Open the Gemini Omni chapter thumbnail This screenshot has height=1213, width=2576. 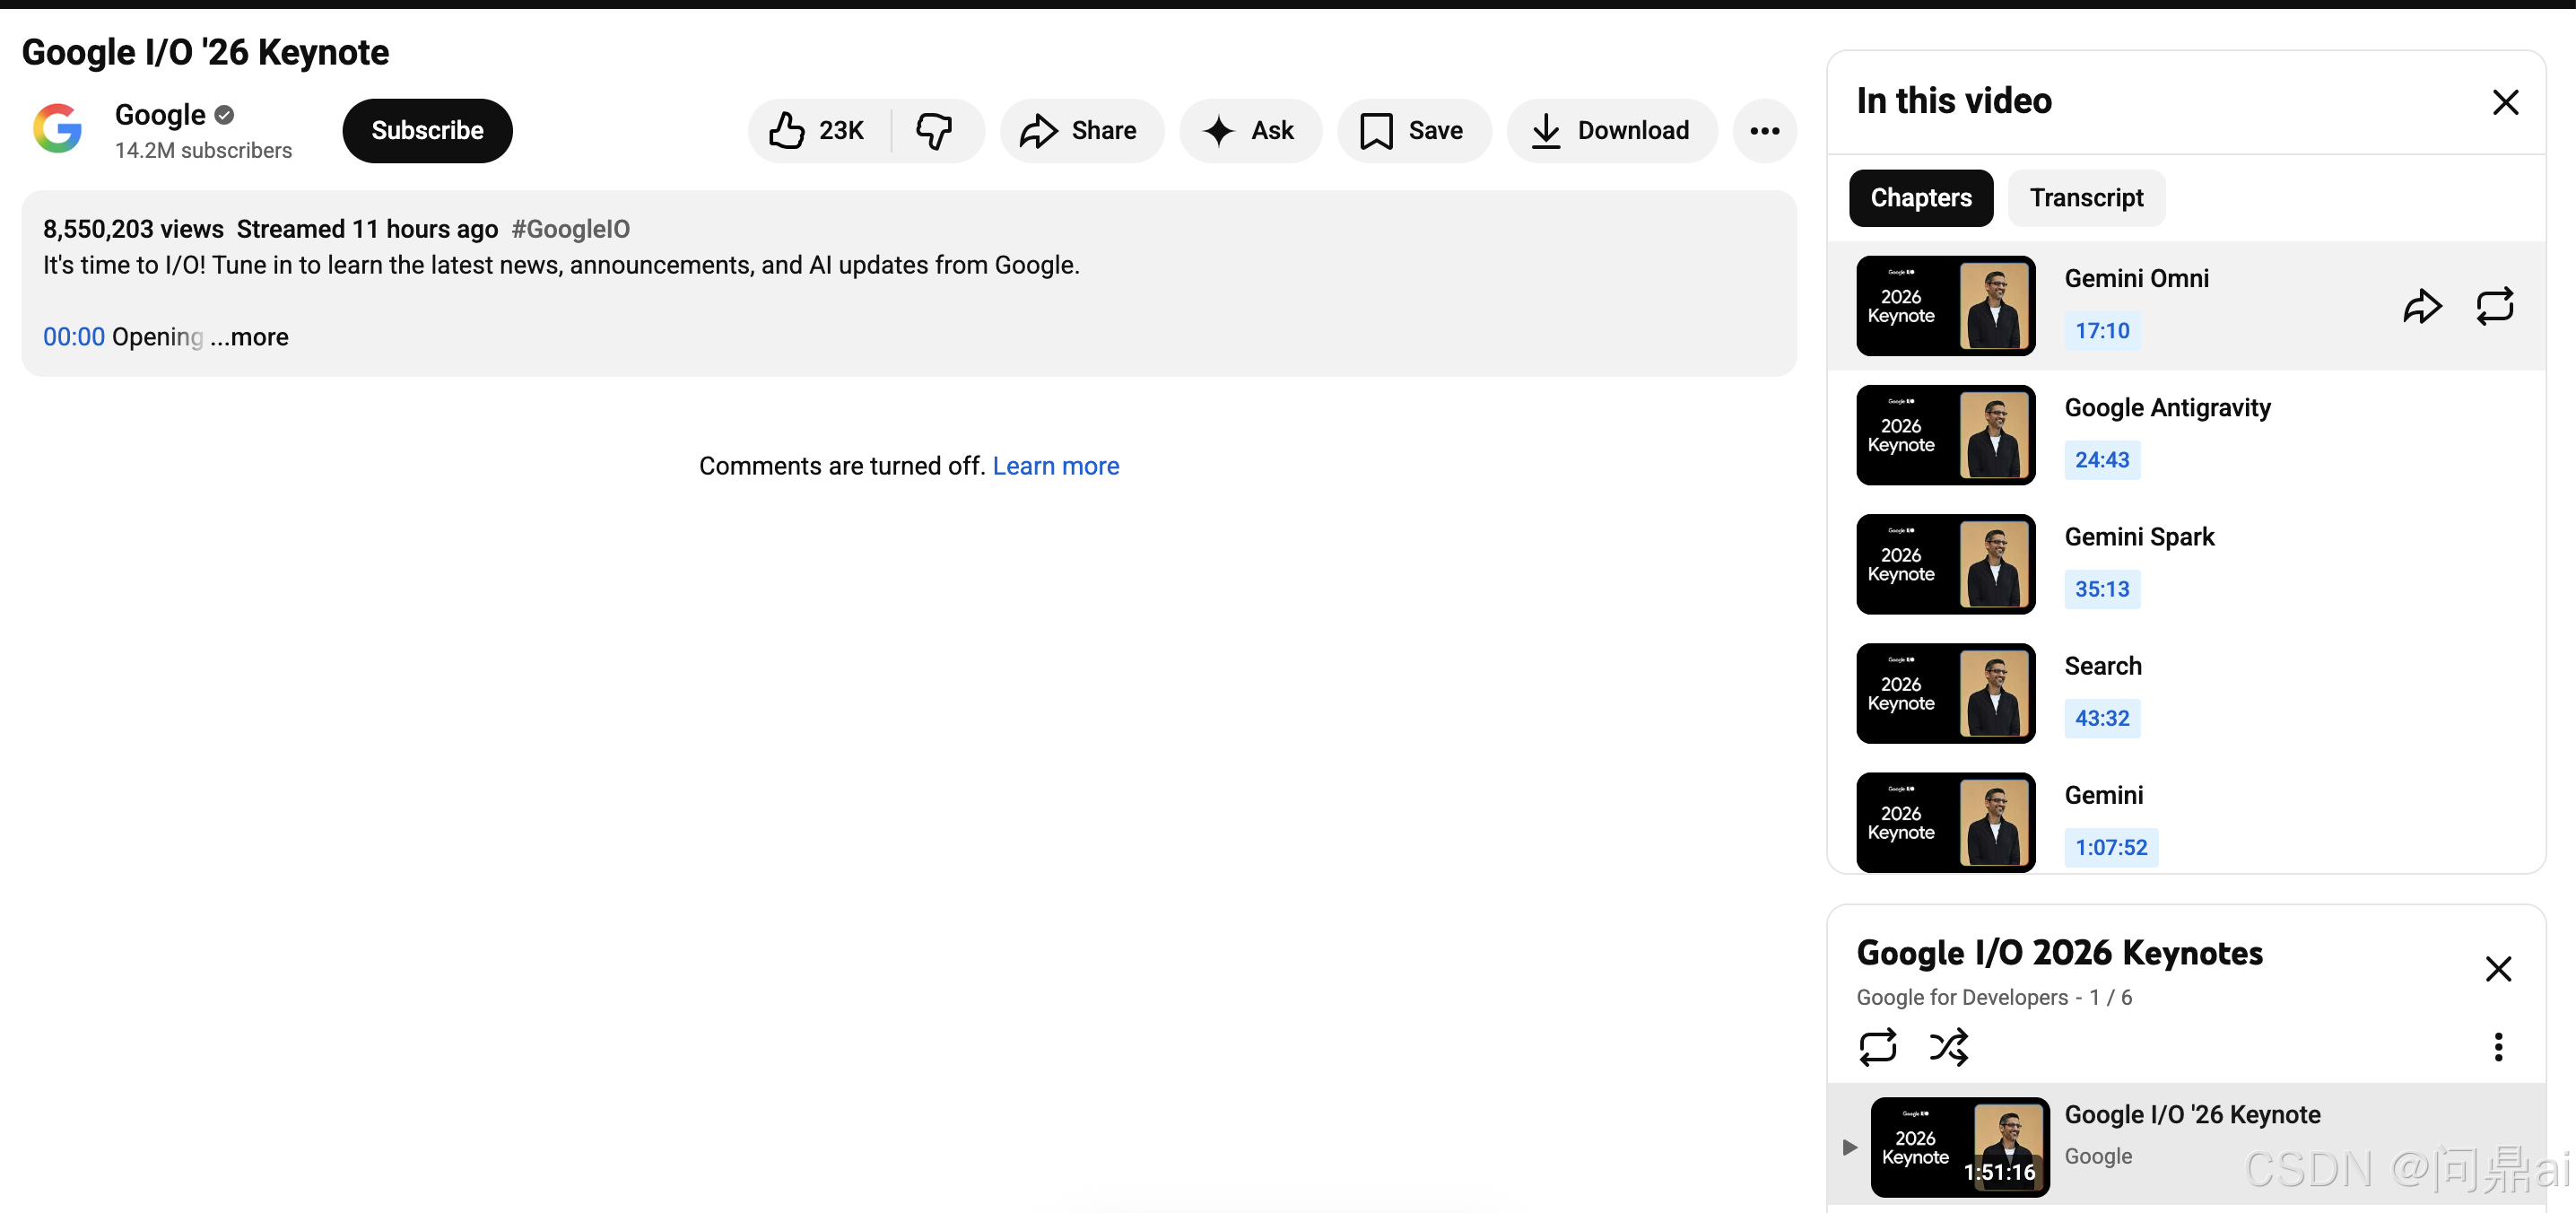[1946, 306]
